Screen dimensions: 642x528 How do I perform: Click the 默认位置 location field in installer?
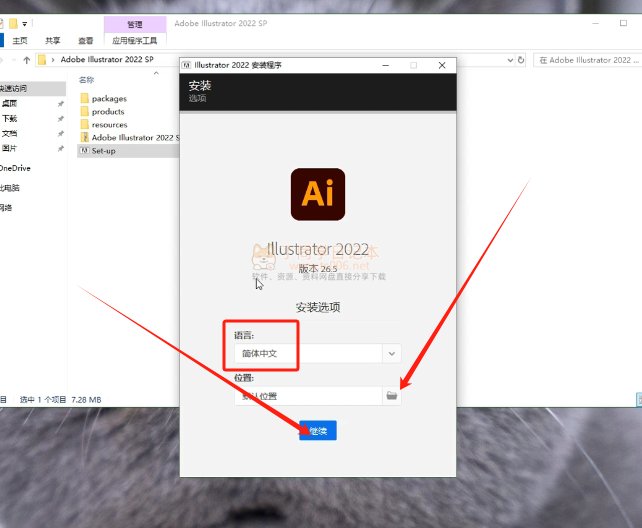pyautogui.click(x=308, y=396)
